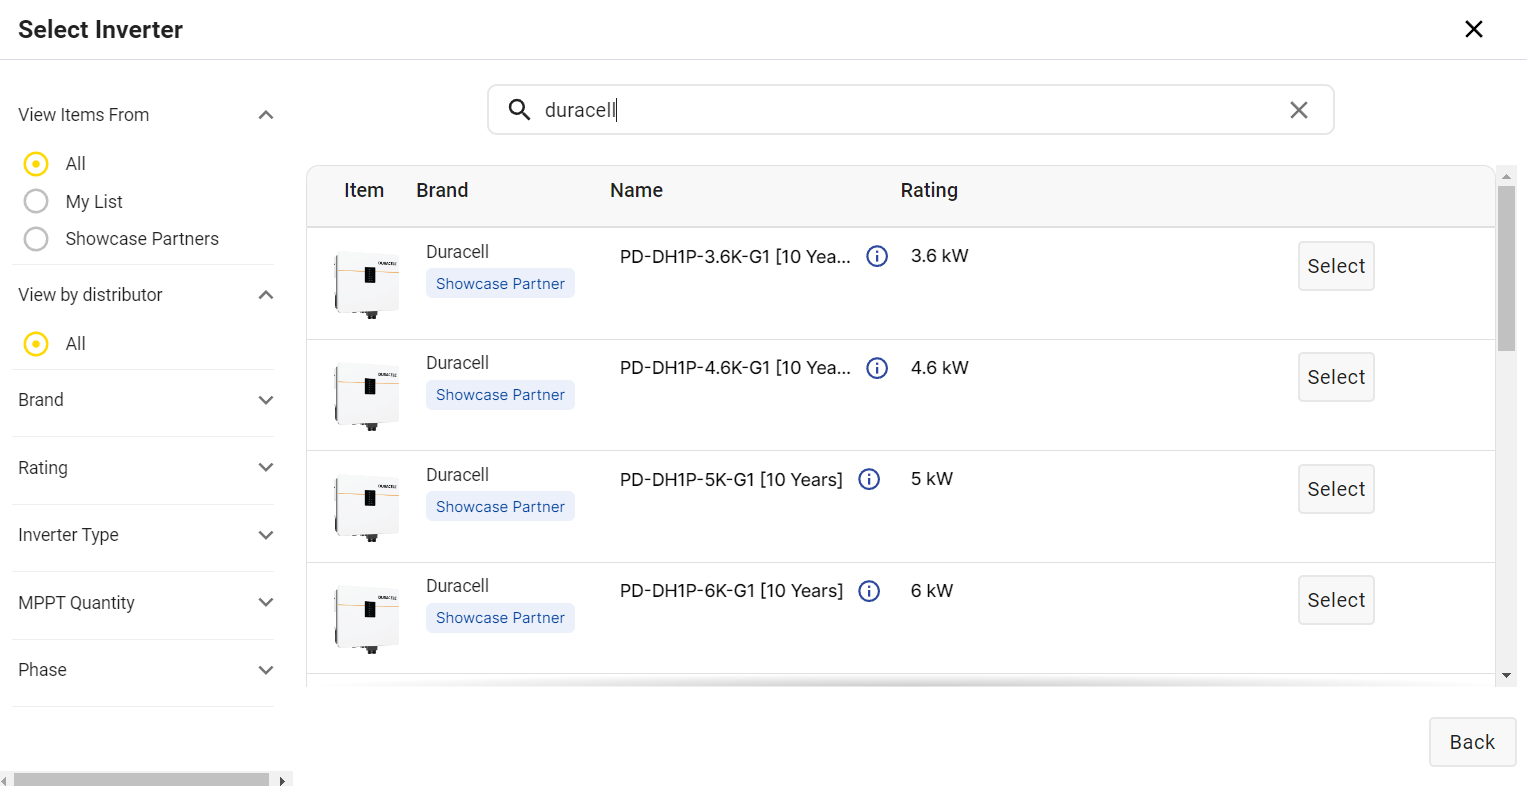Viewport: 1527px width, 786px height.
Task: Click the name PD-DH1P-5K-G1 [10 Years]
Action: click(731, 480)
